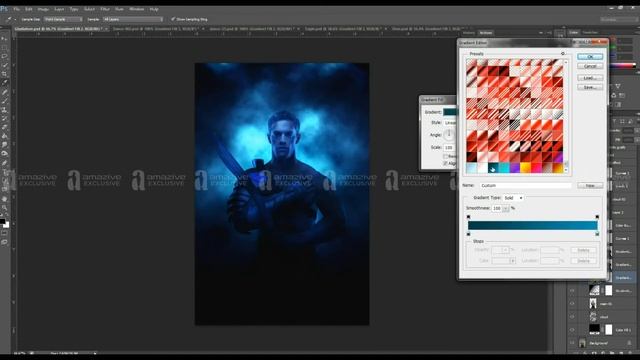Click OK in Gradient Editor
640x360 pixels.
click(590, 57)
